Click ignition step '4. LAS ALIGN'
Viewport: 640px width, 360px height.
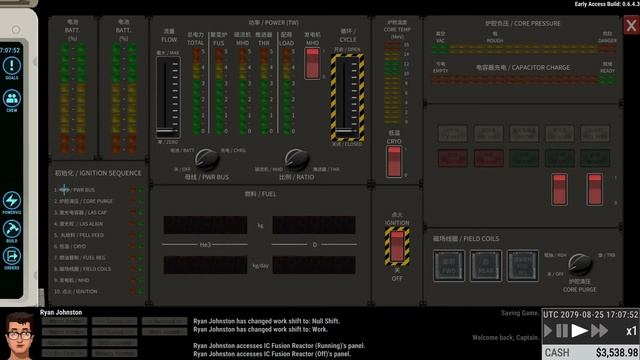[x=78, y=224]
